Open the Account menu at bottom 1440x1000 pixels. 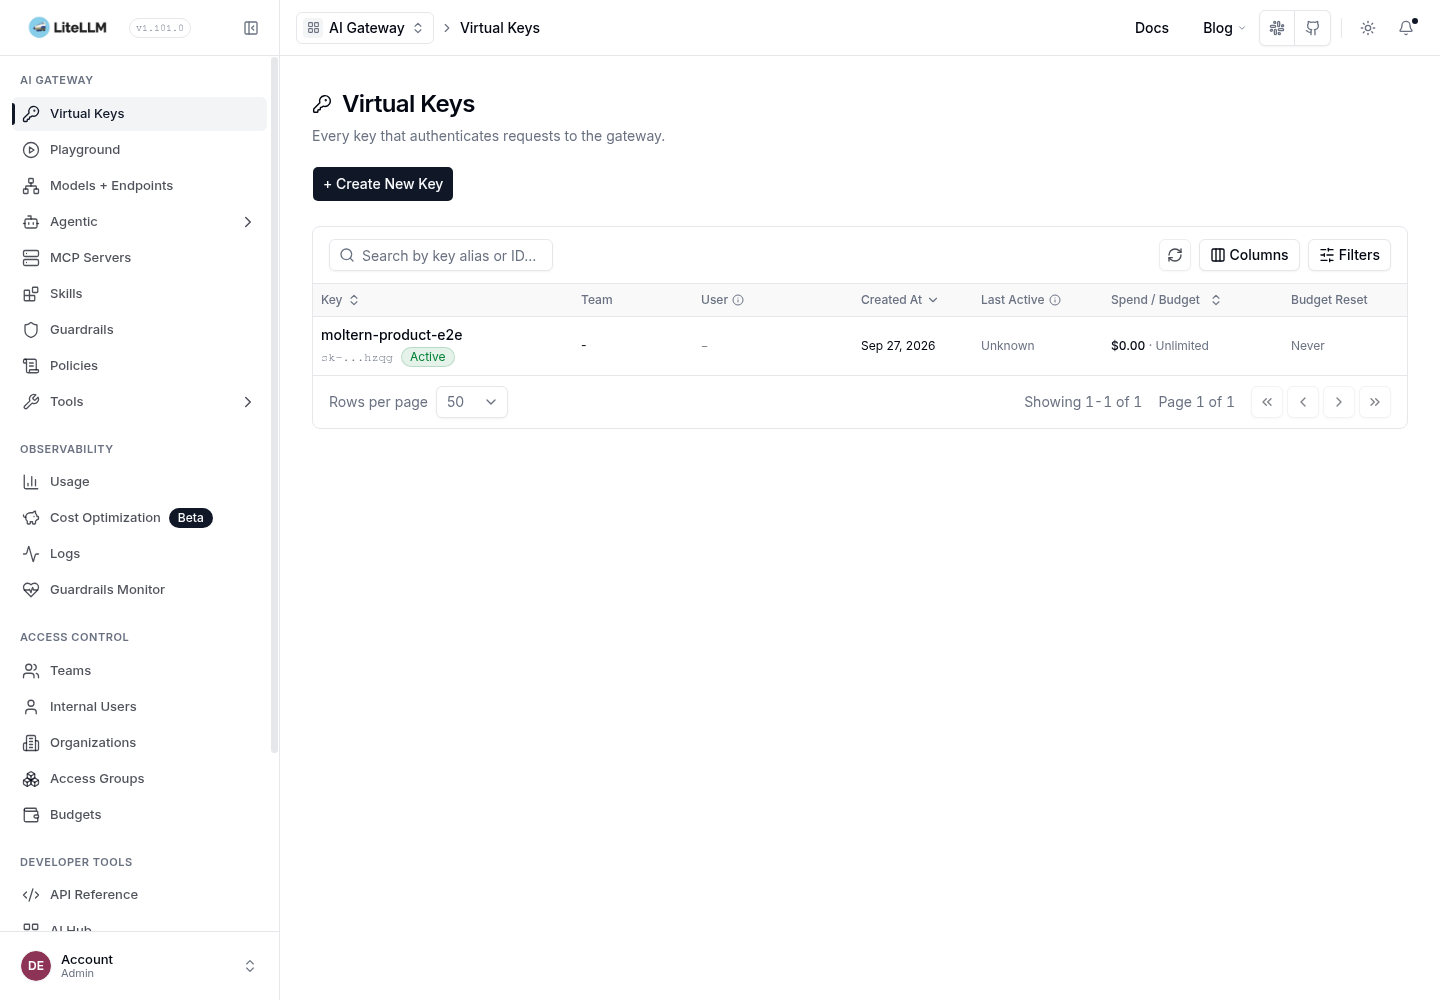139,966
